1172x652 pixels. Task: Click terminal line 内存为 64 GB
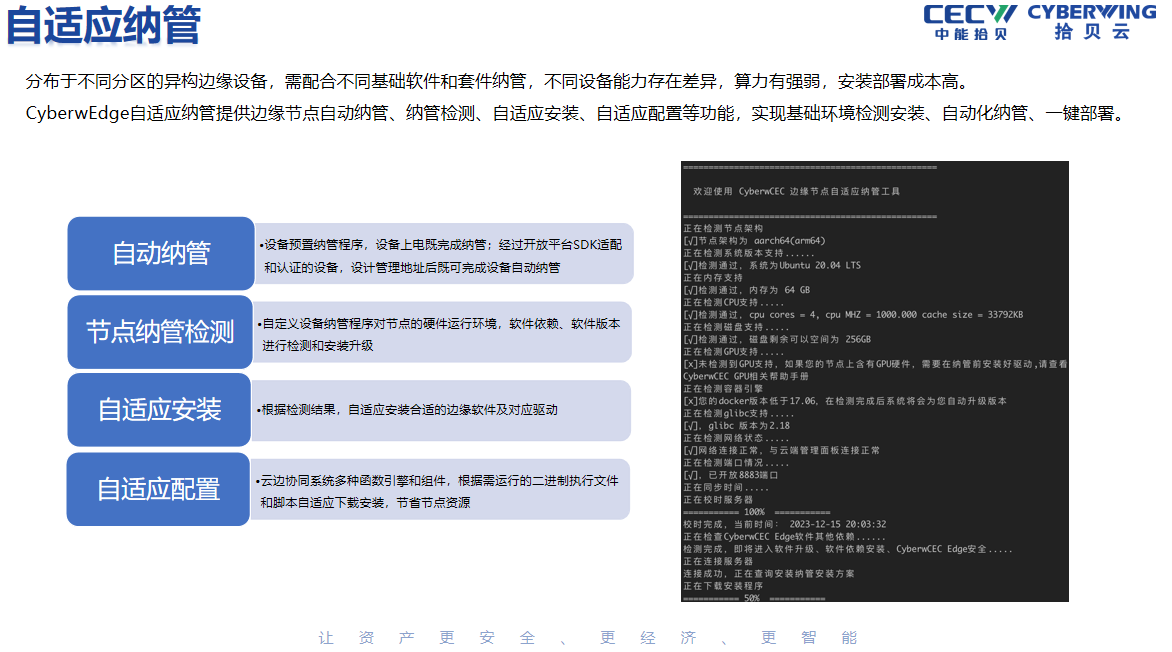tap(747, 290)
